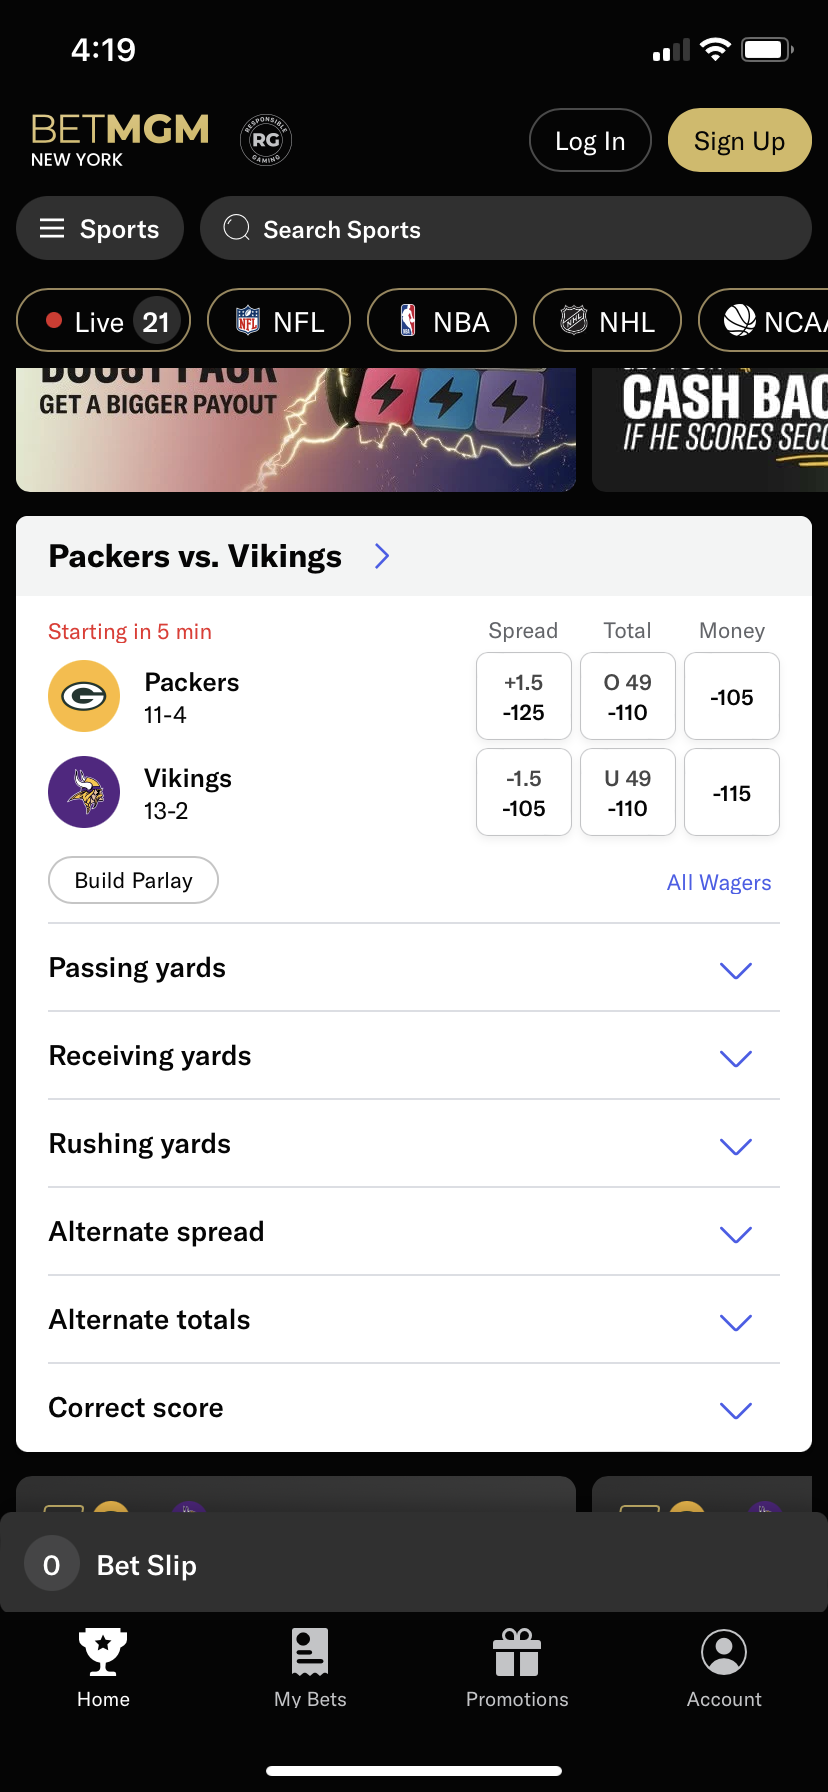Screen dimensions: 828x1792
Task: Expand the Passing yards section
Action: point(414,968)
